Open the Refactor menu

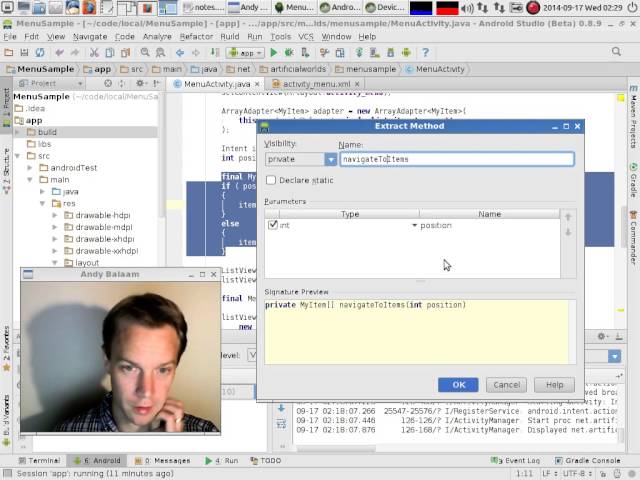tap(196, 37)
